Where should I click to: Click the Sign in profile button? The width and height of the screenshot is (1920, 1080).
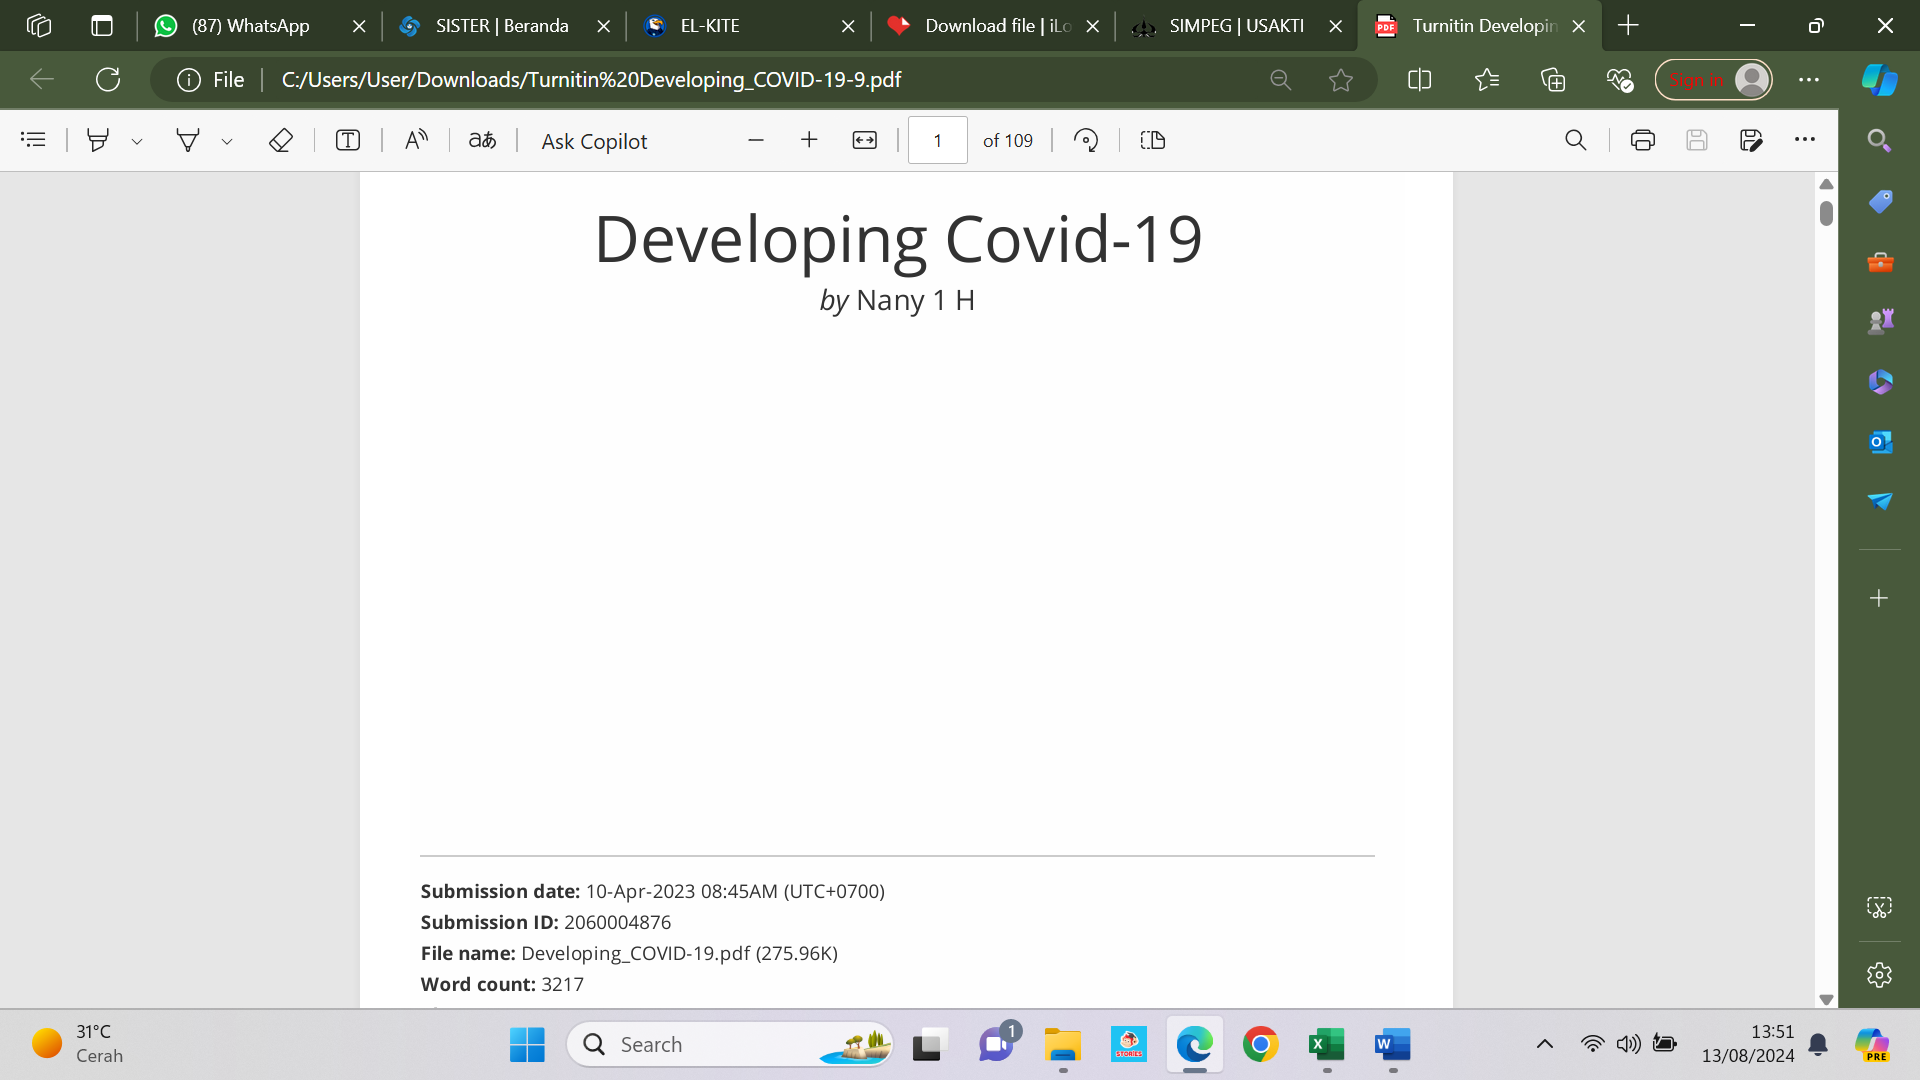click(x=1714, y=80)
